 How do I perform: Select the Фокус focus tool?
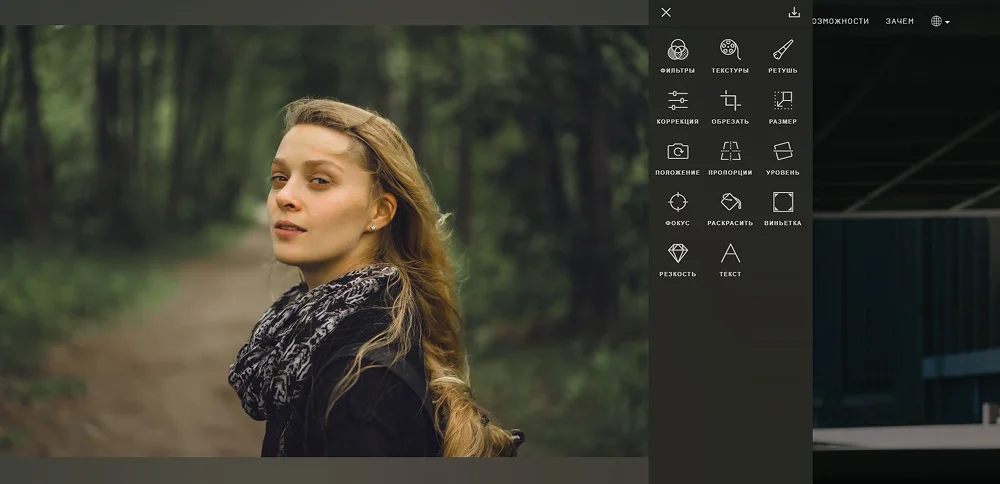(677, 209)
